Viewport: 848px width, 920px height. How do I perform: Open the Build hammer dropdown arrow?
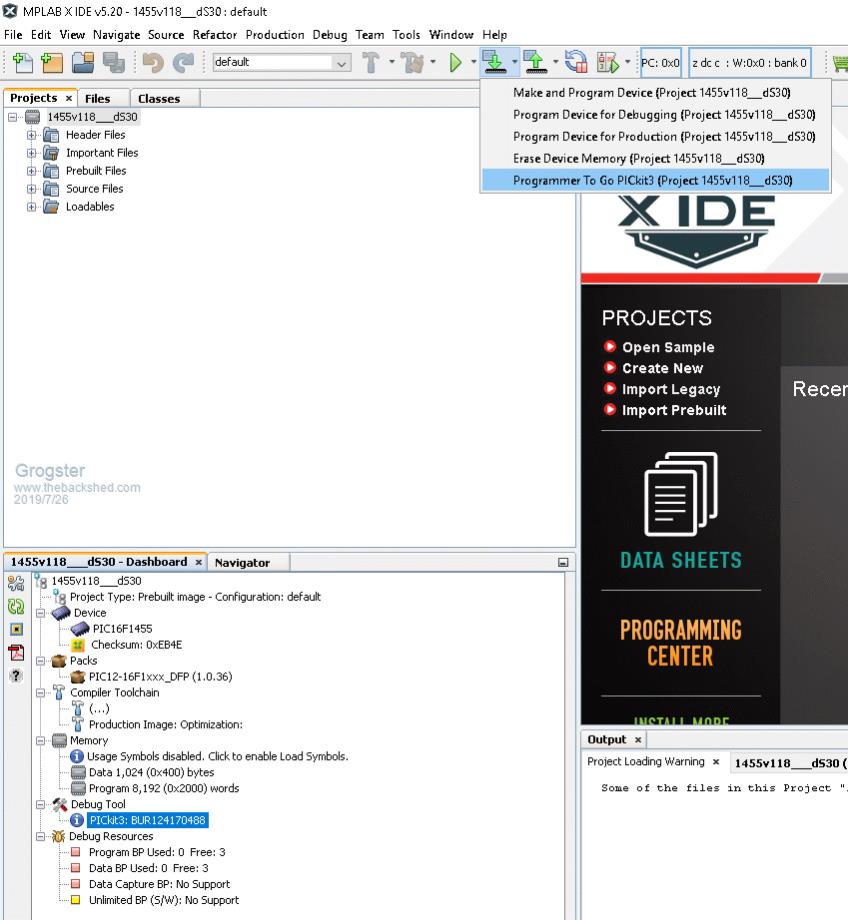pyautogui.click(x=391, y=62)
